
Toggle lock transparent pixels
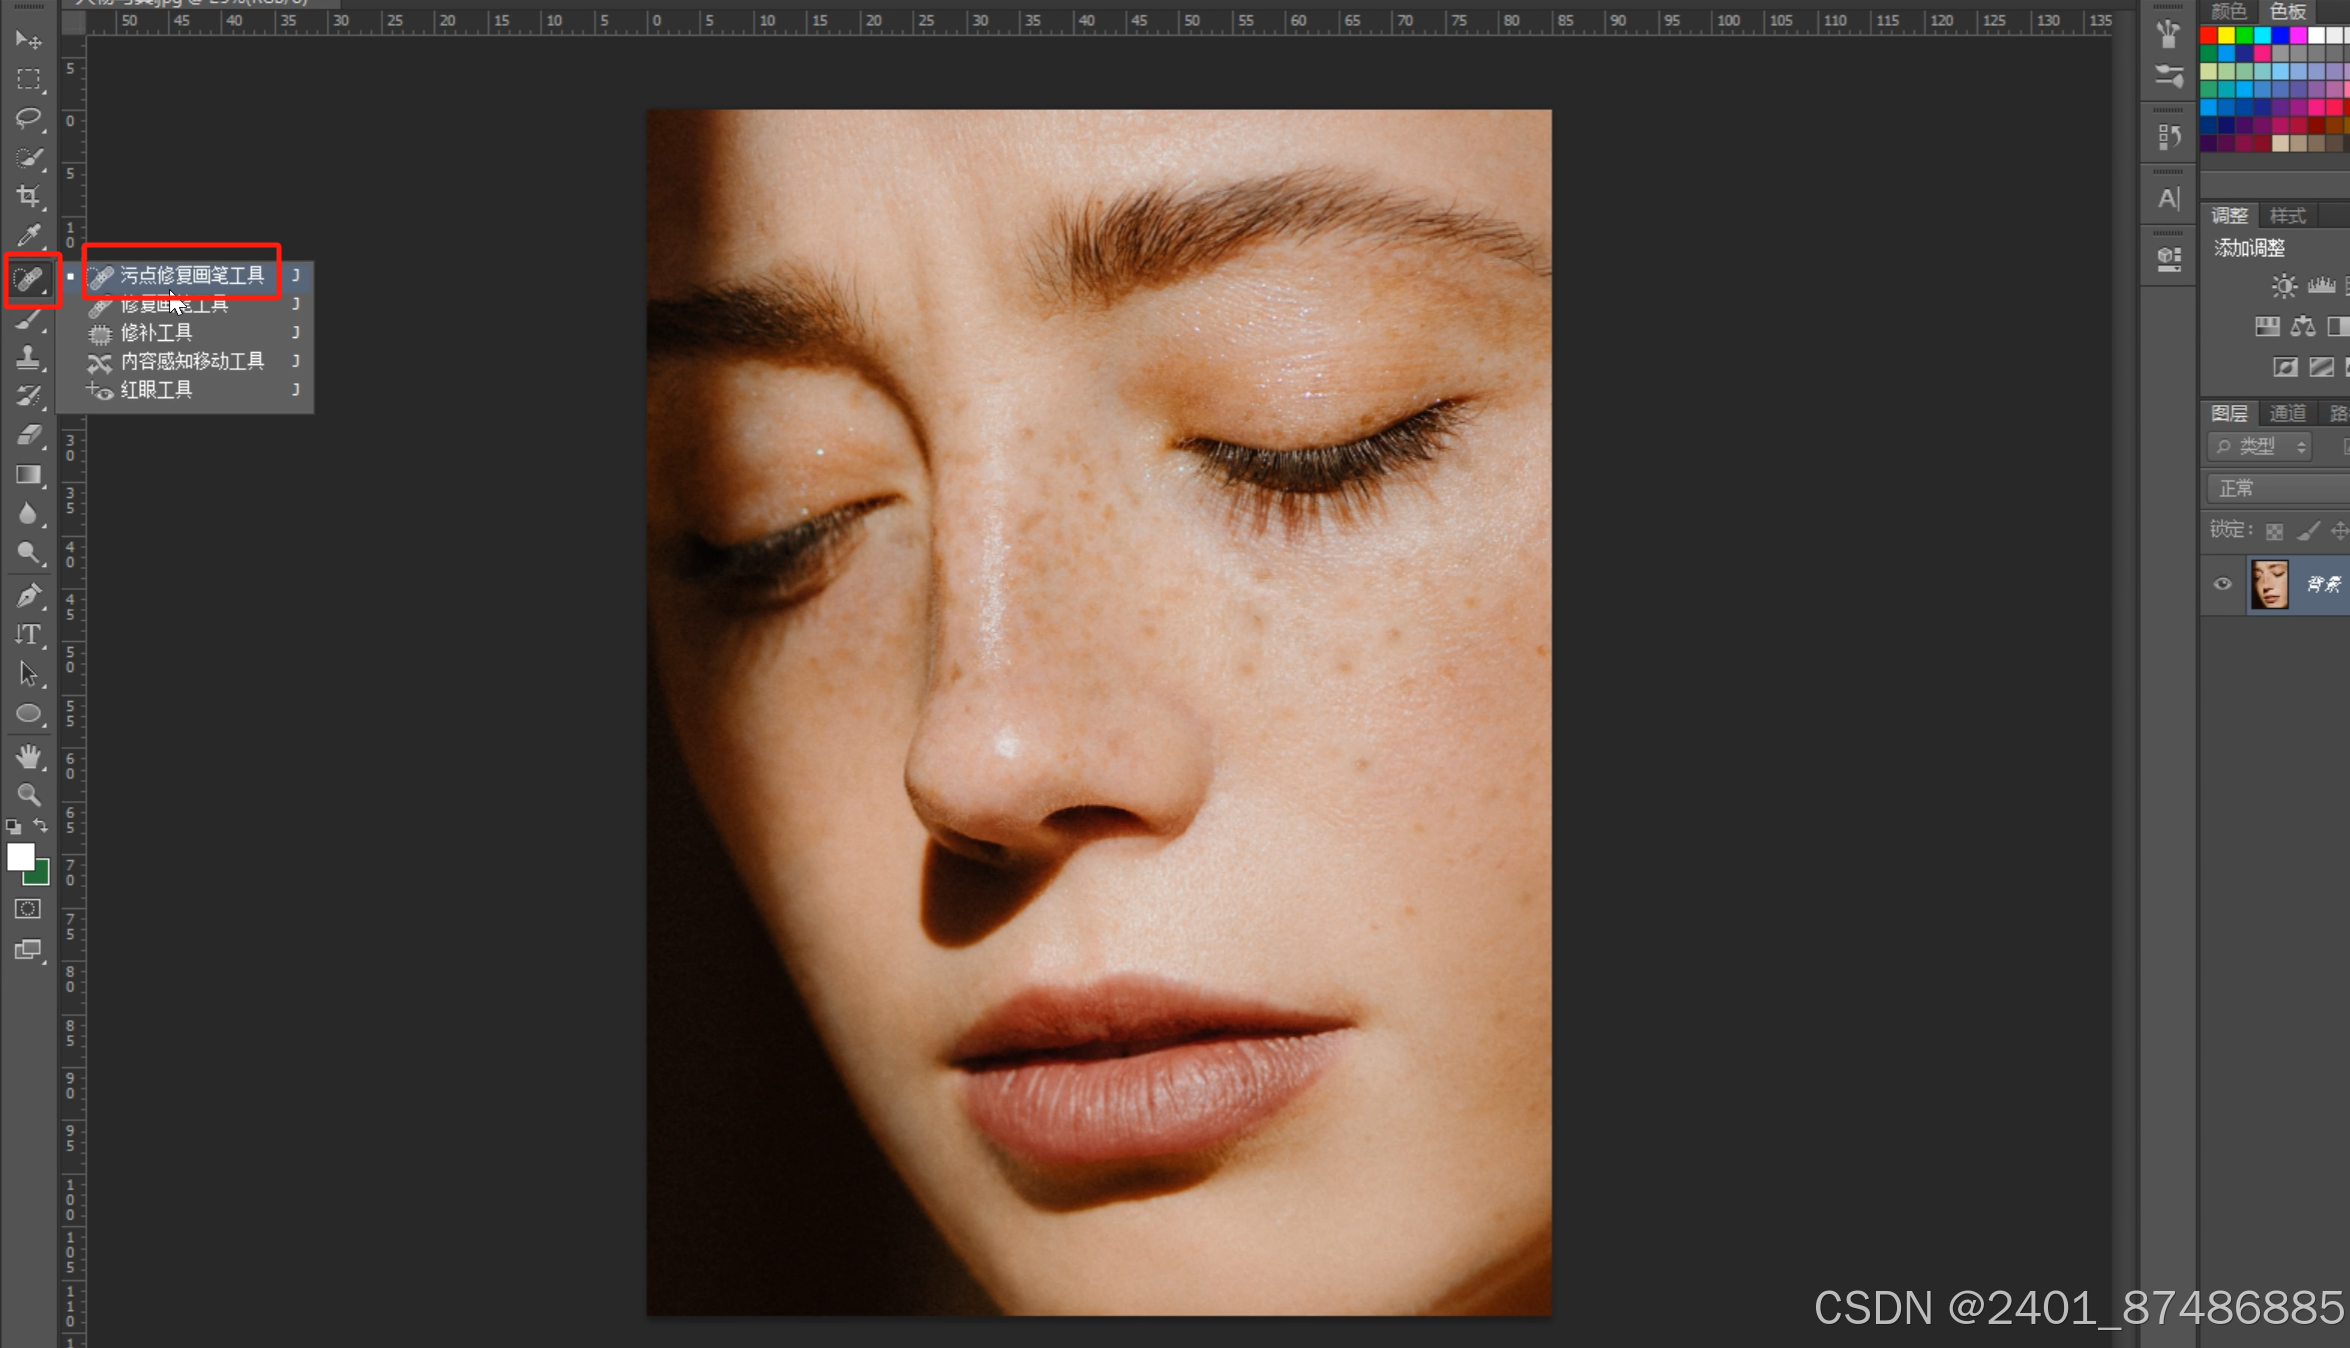click(x=2274, y=531)
